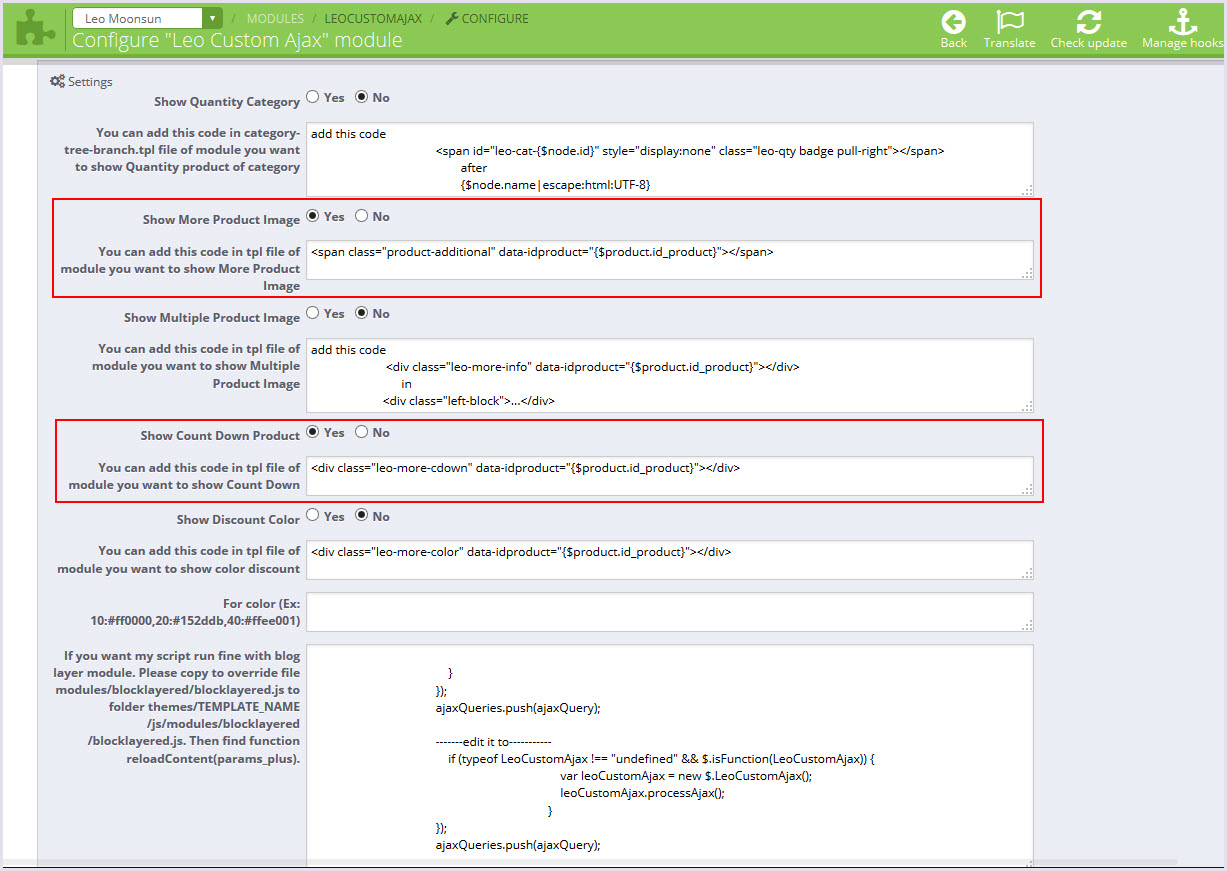Enable Yes for Show Multiple Product Image
The image size is (1227, 871).
tap(313, 313)
